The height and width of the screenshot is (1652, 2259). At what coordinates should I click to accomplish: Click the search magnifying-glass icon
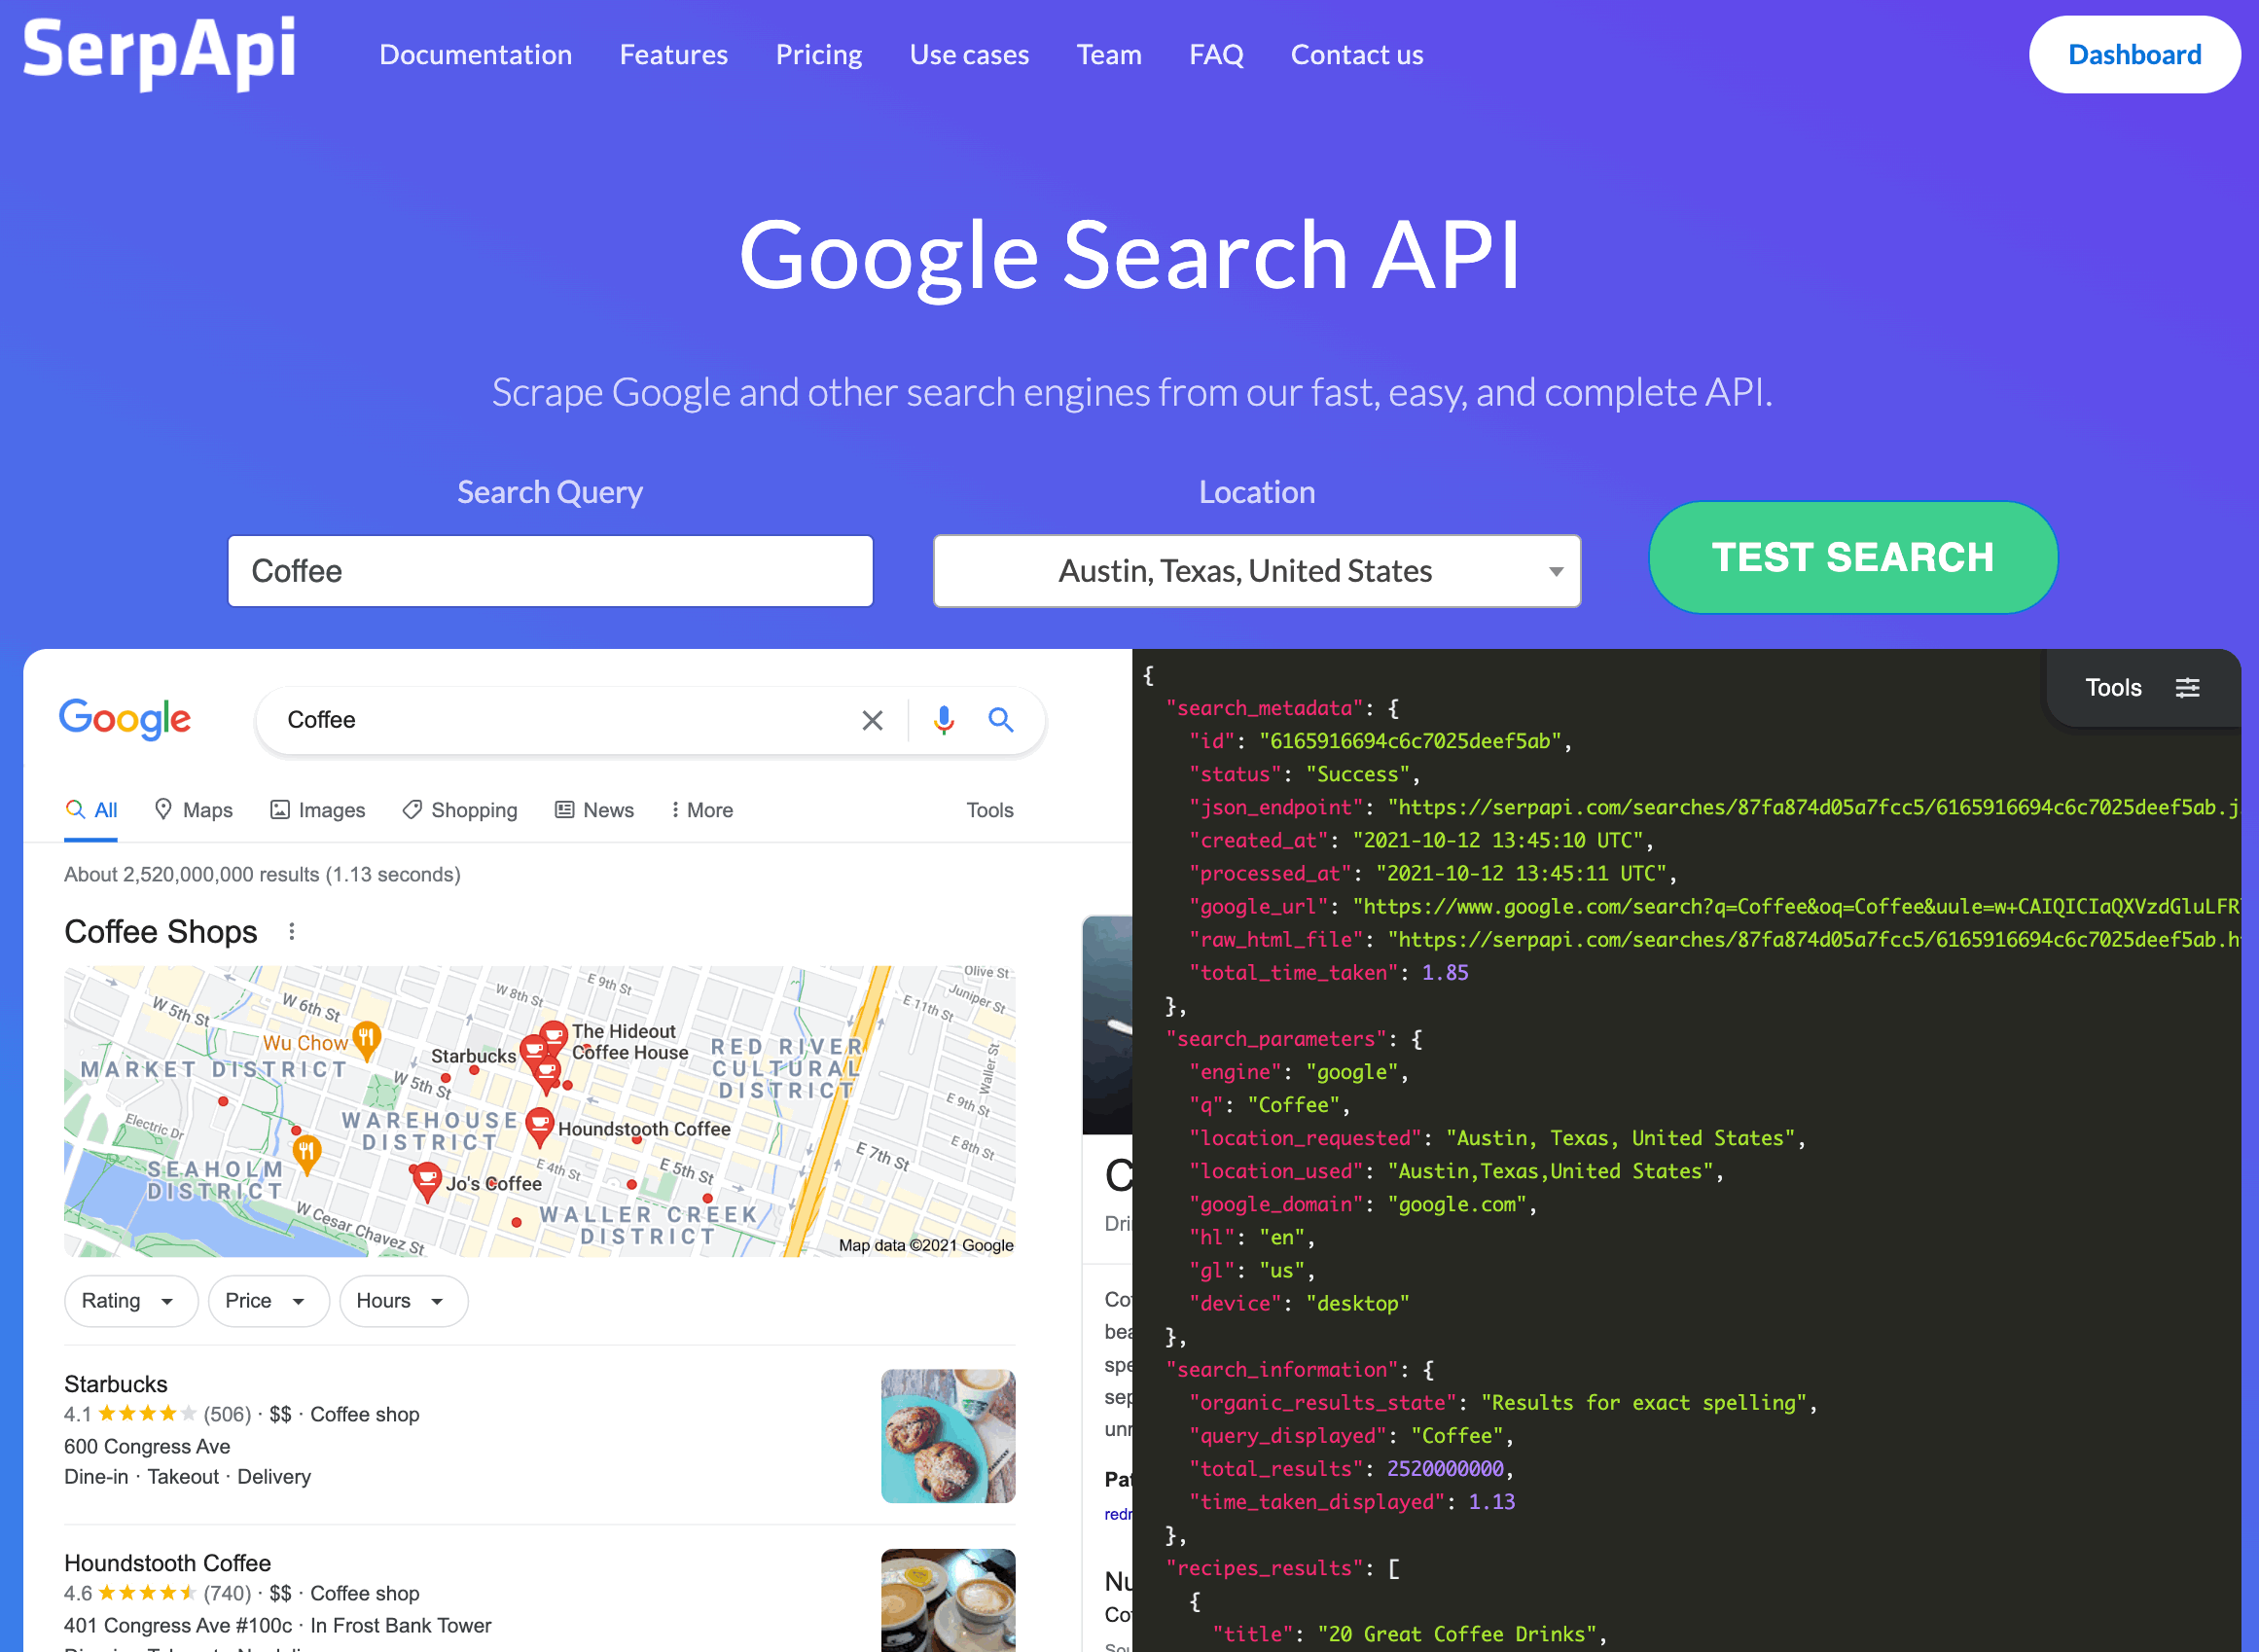coord(1001,719)
